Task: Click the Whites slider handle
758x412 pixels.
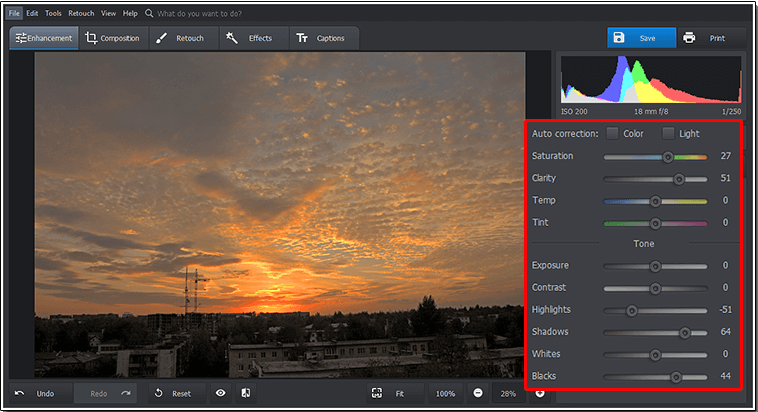Action: click(x=655, y=355)
